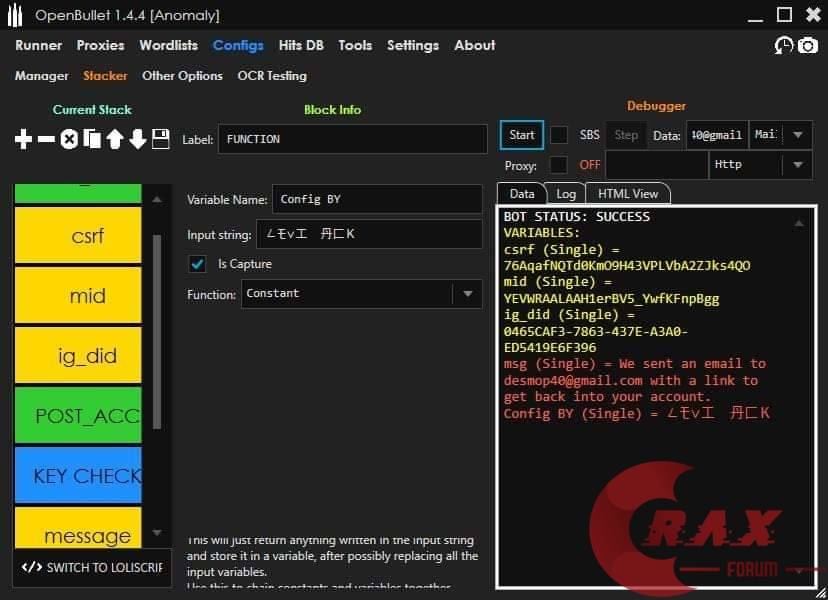Click the minus icon to remove selected block

(46, 140)
